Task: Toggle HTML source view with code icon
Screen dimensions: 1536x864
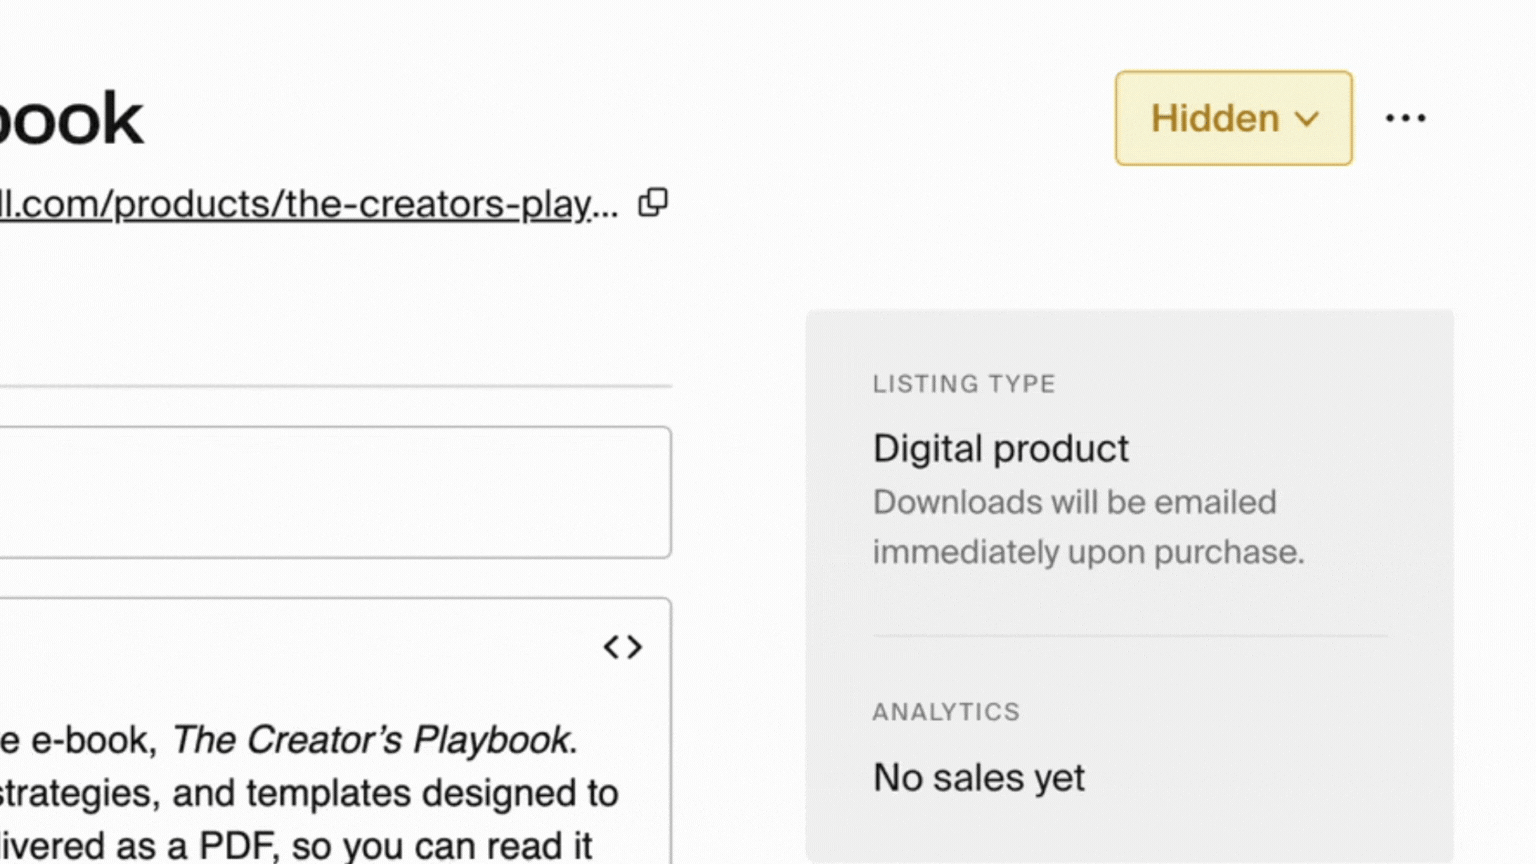Action: (x=622, y=647)
